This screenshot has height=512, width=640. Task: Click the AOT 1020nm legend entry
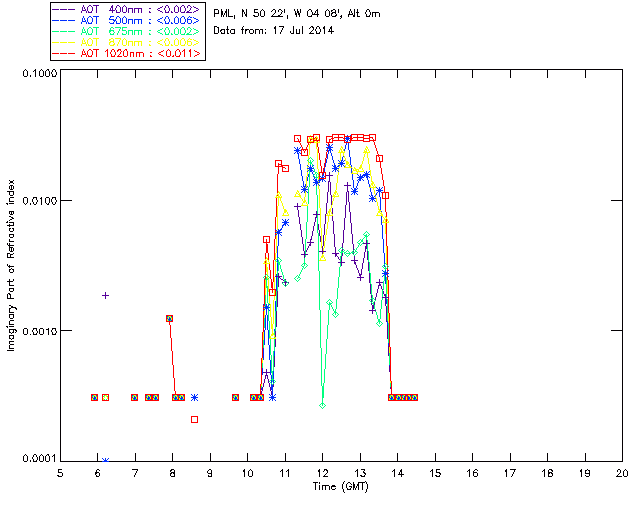[127, 53]
